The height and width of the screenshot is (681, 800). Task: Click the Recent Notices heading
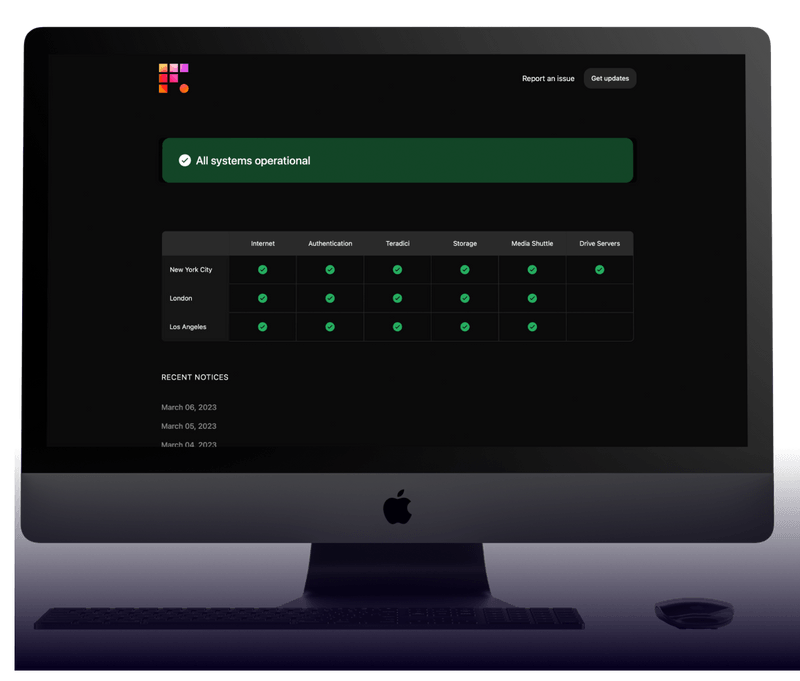click(195, 377)
